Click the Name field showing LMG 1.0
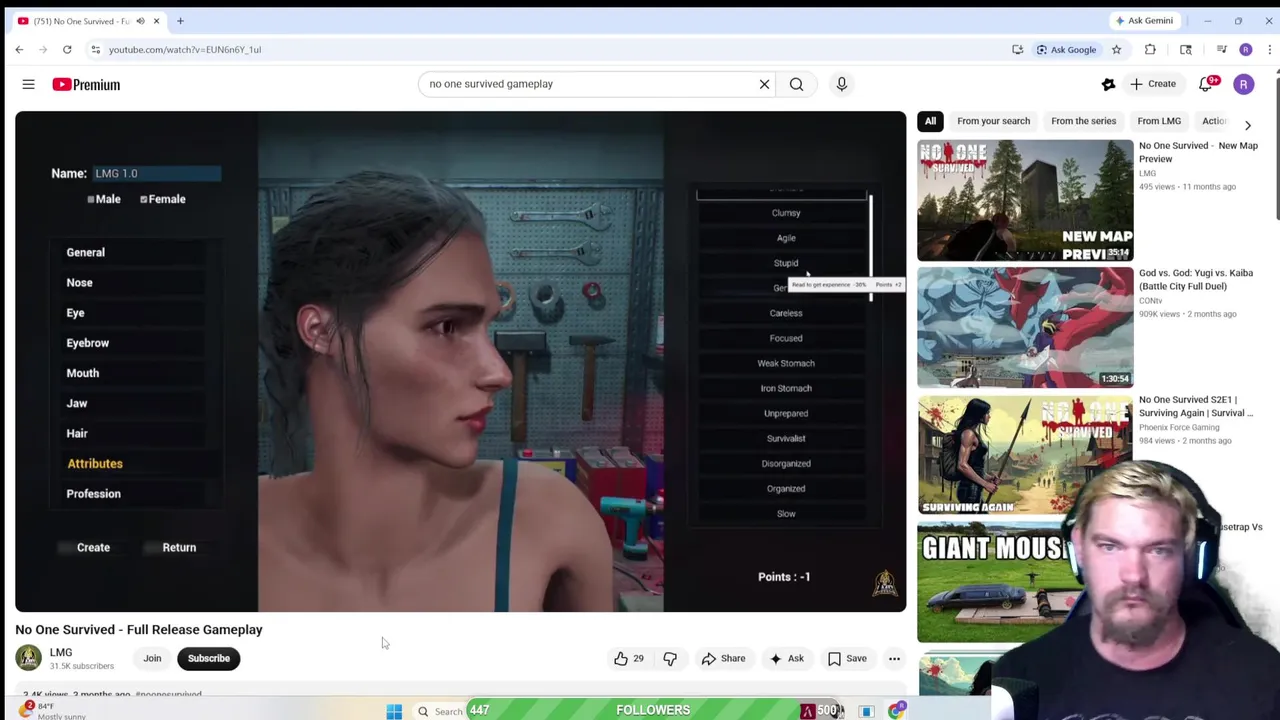Image resolution: width=1280 pixels, height=720 pixels. 156,174
